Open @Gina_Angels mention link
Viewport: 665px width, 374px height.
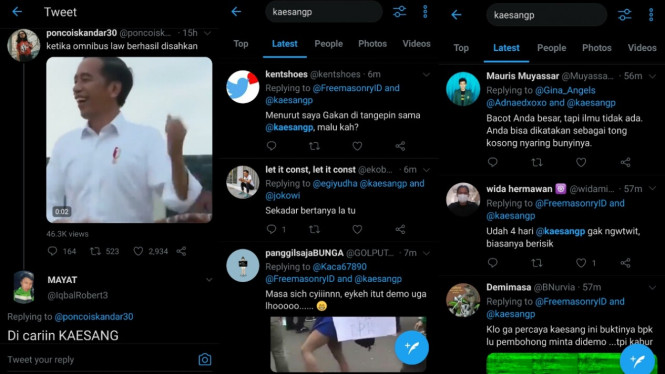565,90
